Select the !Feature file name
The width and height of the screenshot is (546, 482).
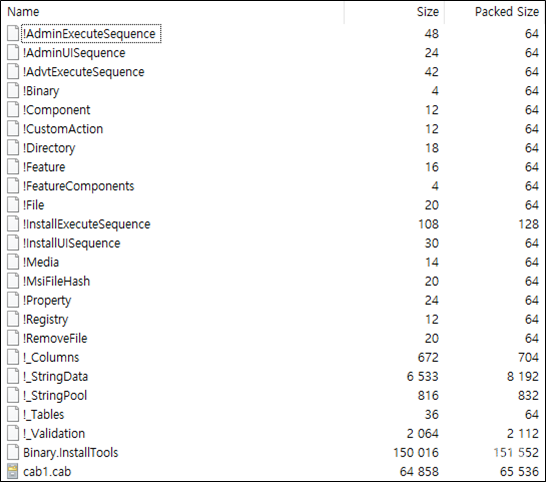(44, 167)
